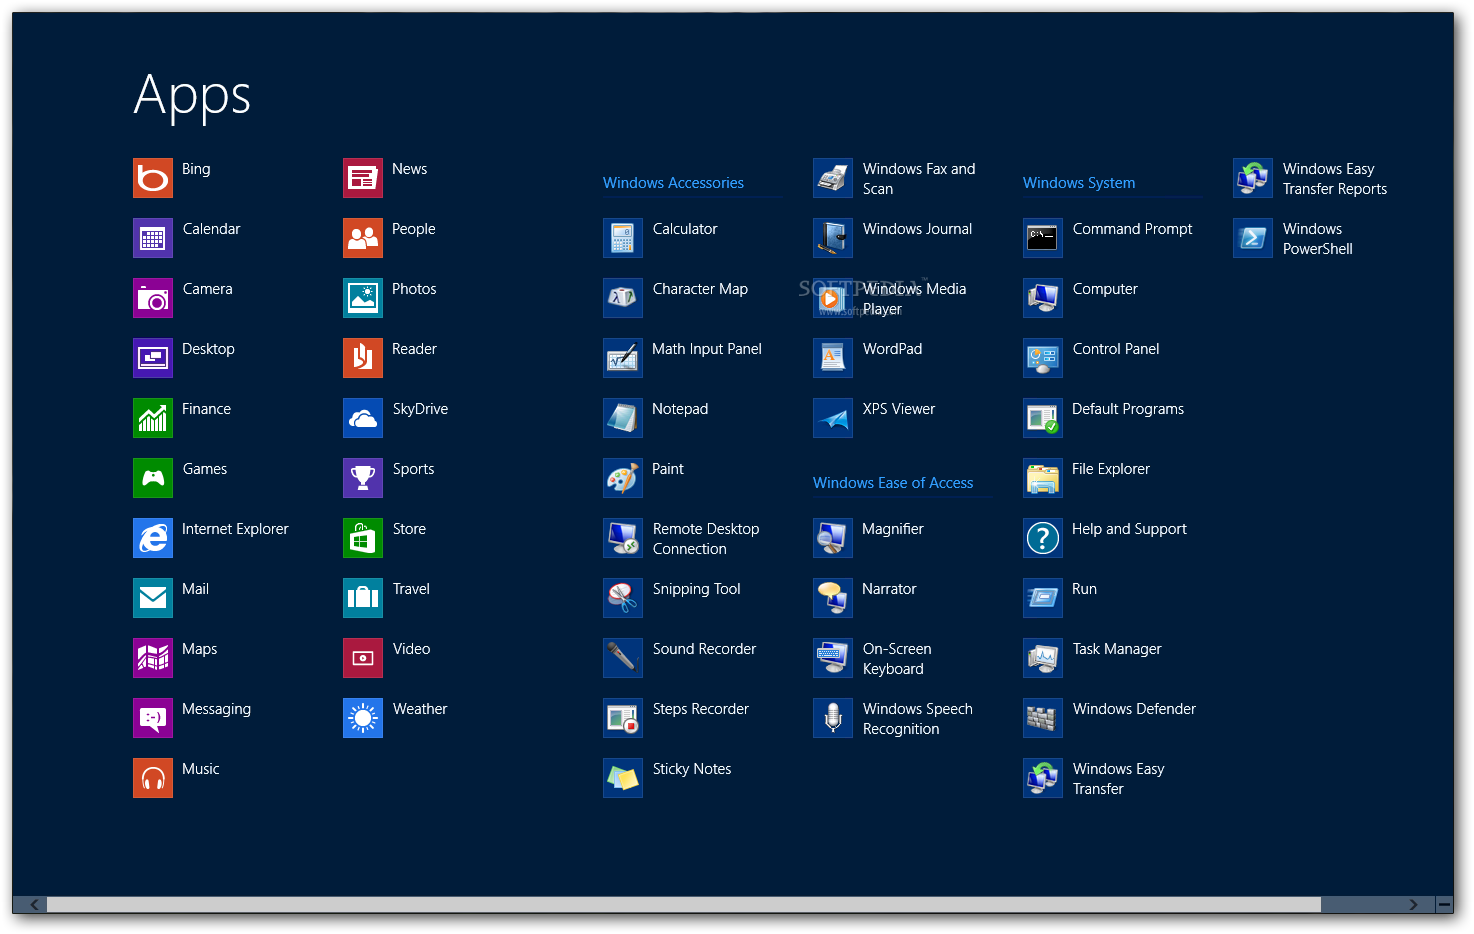Open Windows Easy Transfer Reports label
This screenshot has height=934, width=1474.
1335,179
